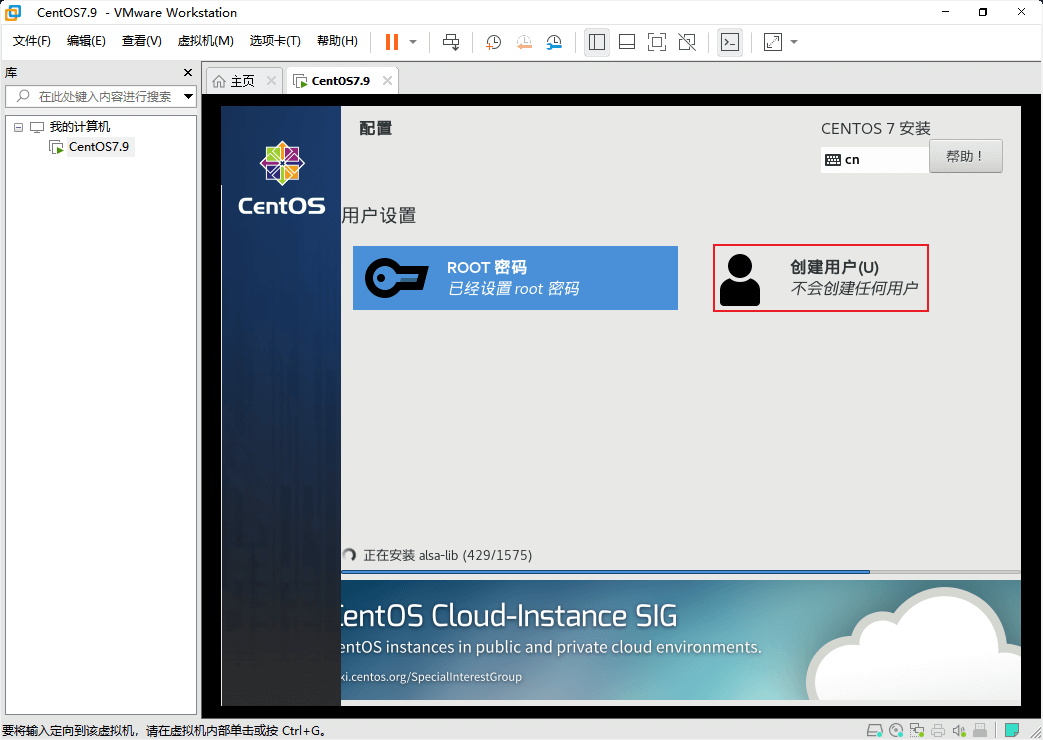This screenshot has height=740, width=1043.
Task: Click the revert to snapshot icon
Action: (524, 42)
